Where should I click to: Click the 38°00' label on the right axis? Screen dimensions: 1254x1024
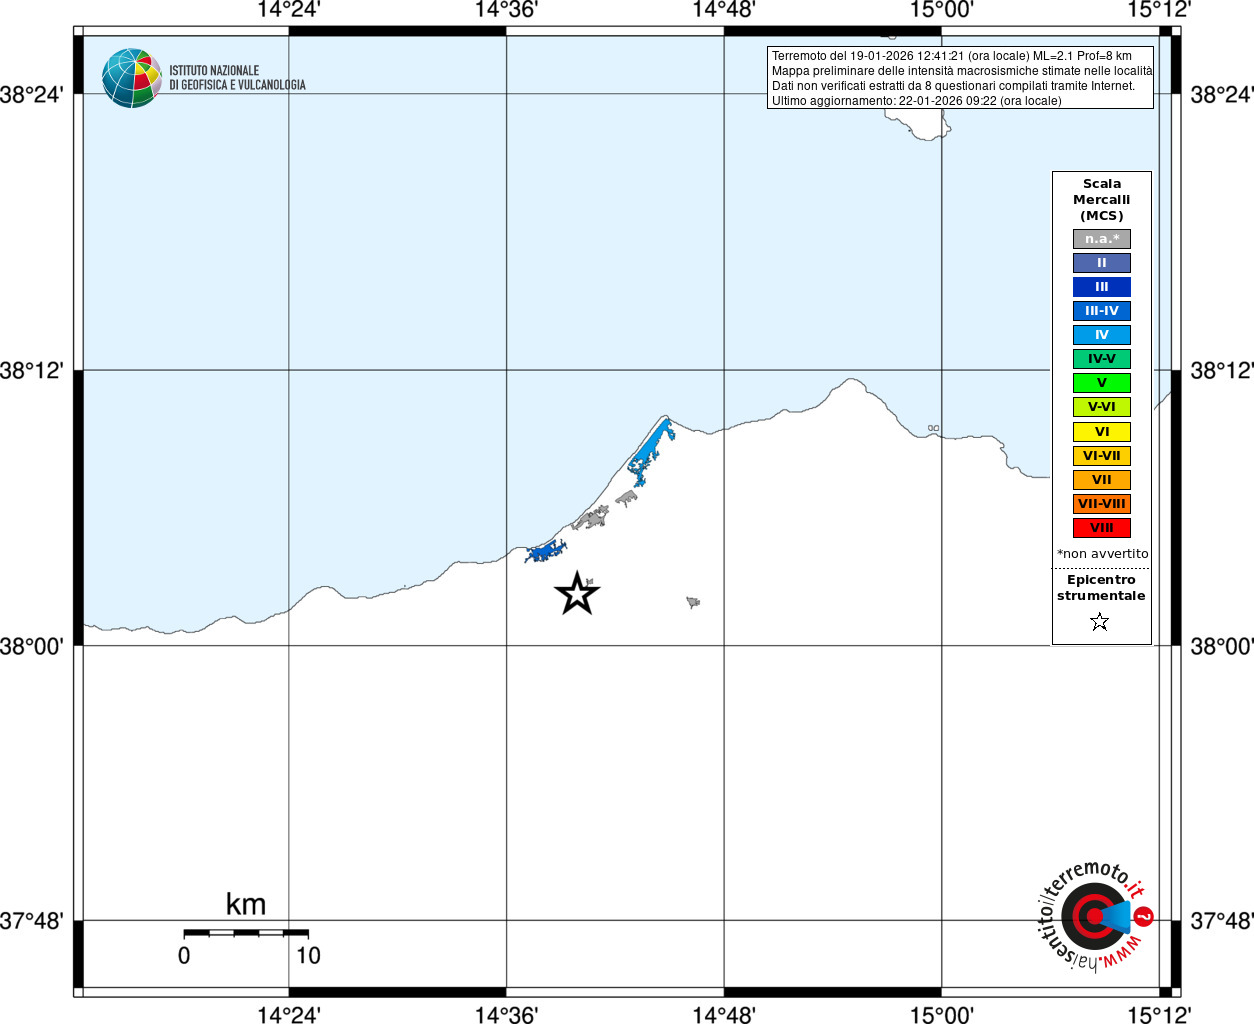1222,646
